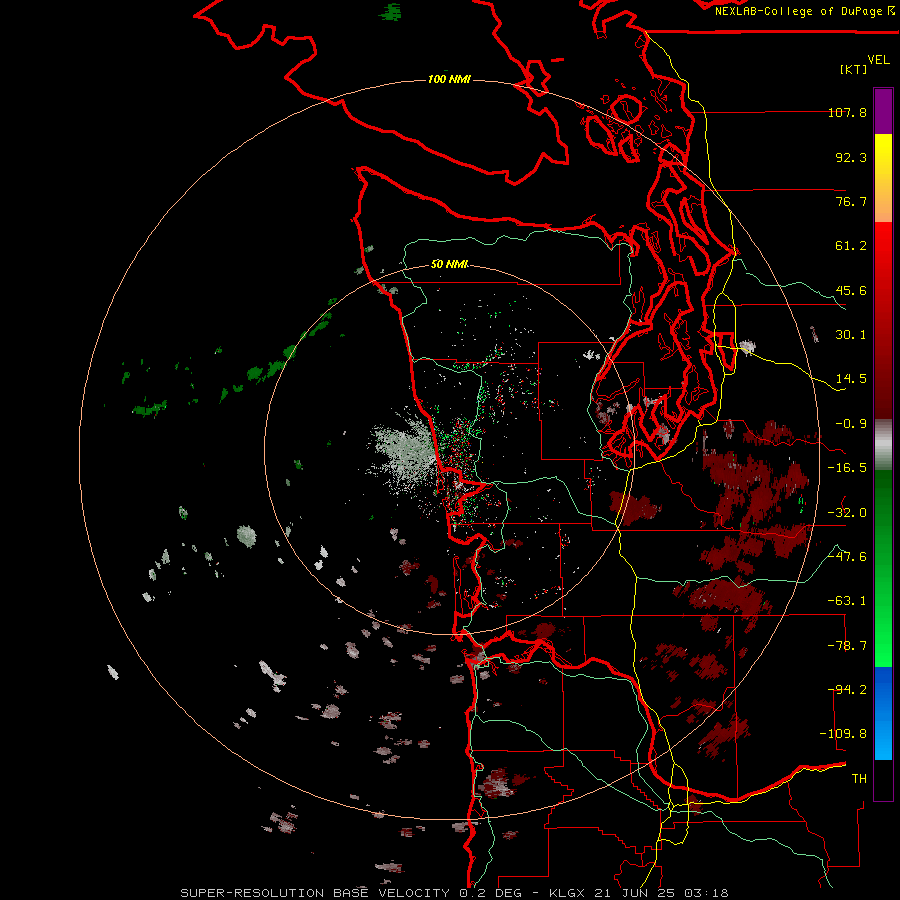900x900 pixels.
Task: Click the -0.9 velocity scale value
Action: point(851,424)
